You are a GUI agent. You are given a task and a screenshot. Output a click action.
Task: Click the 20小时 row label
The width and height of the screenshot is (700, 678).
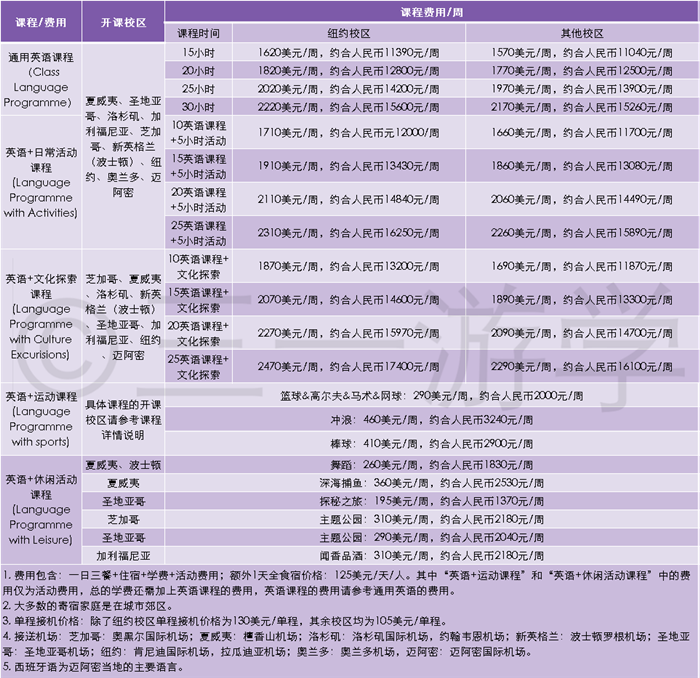coord(198,71)
